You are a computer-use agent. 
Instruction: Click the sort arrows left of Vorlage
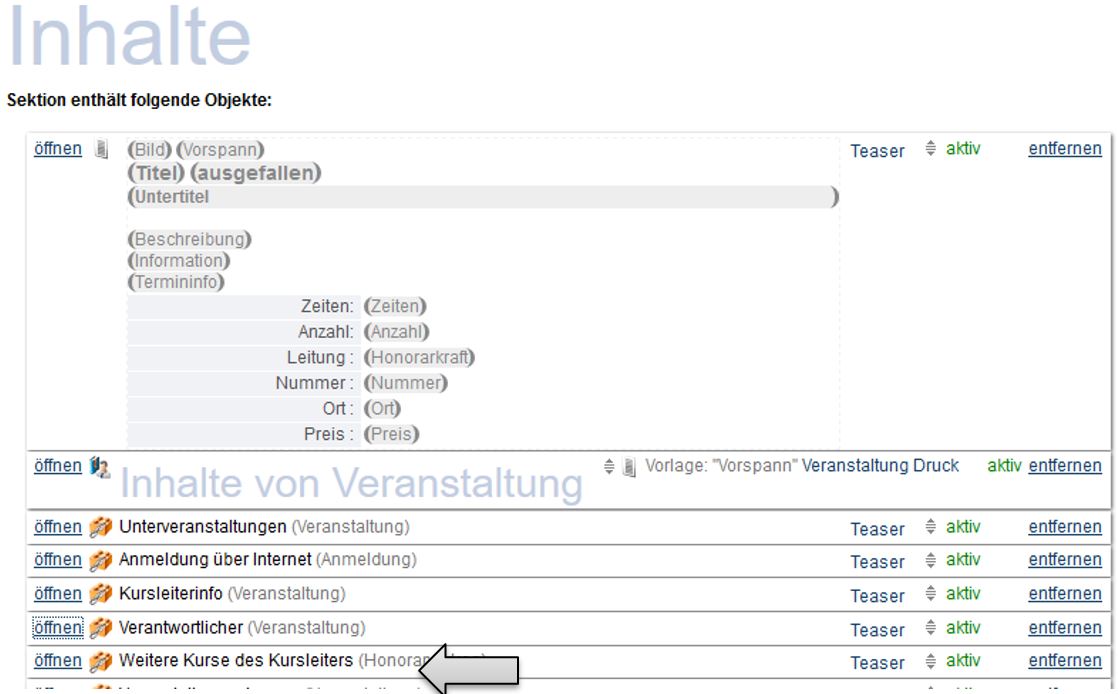tap(608, 466)
